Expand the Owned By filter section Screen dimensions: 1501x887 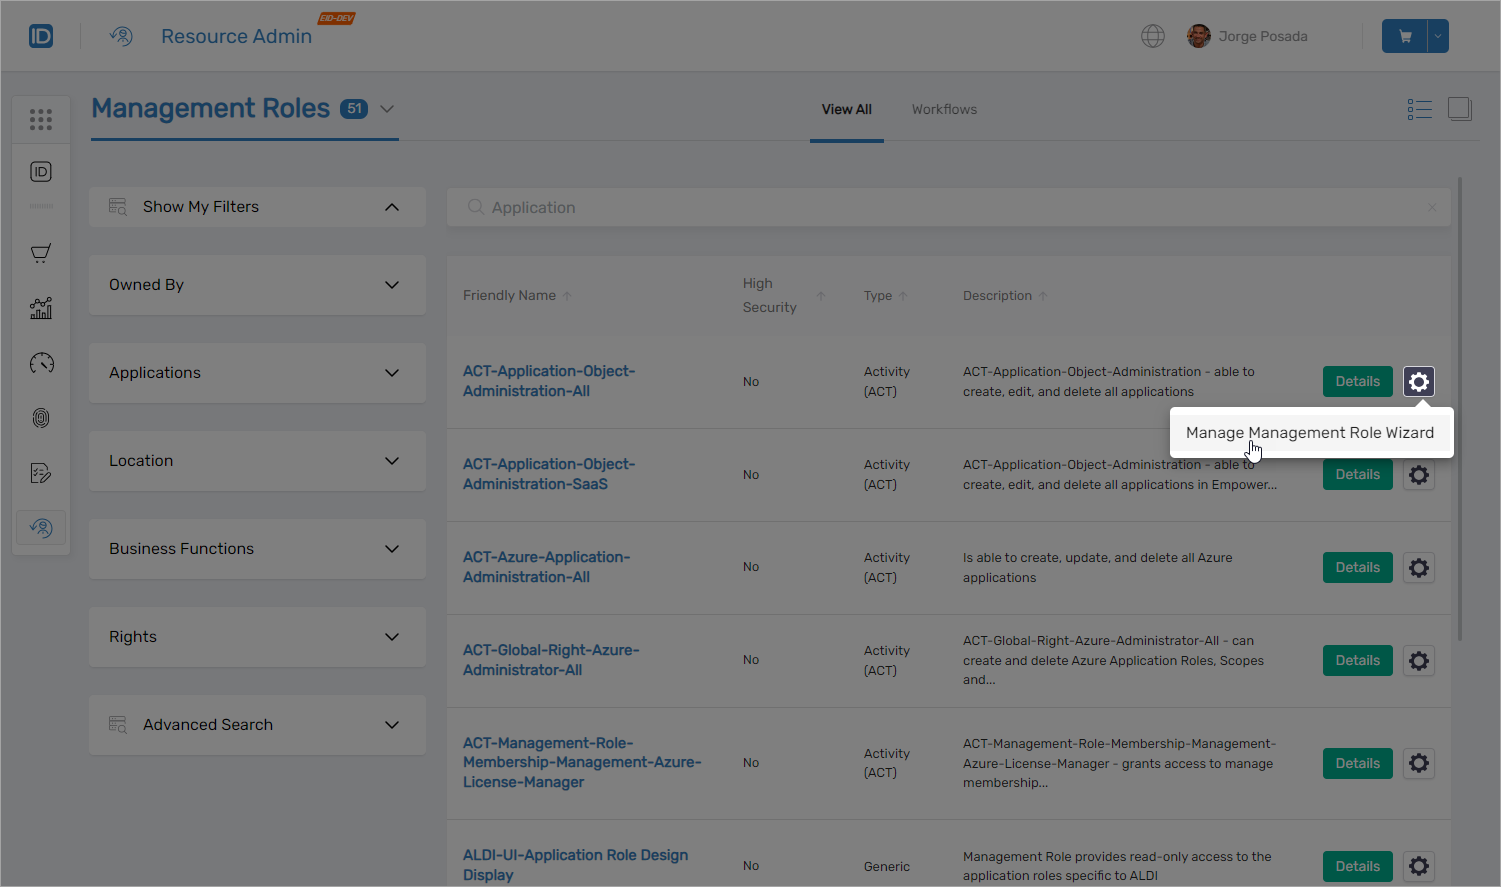[x=256, y=284]
